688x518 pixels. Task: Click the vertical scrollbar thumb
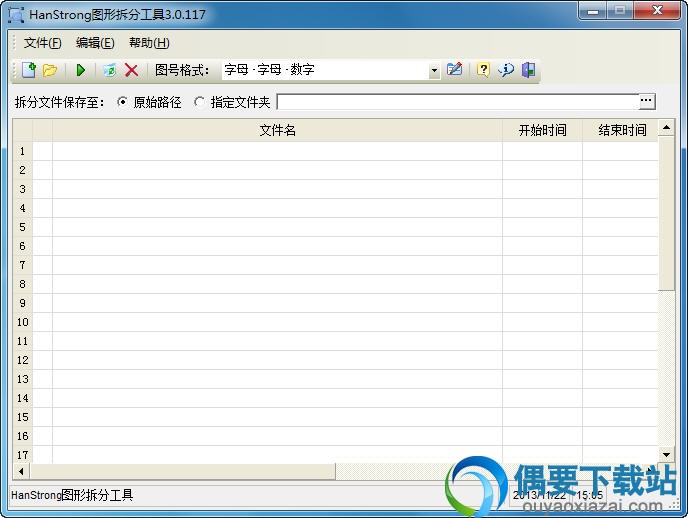click(x=666, y=213)
